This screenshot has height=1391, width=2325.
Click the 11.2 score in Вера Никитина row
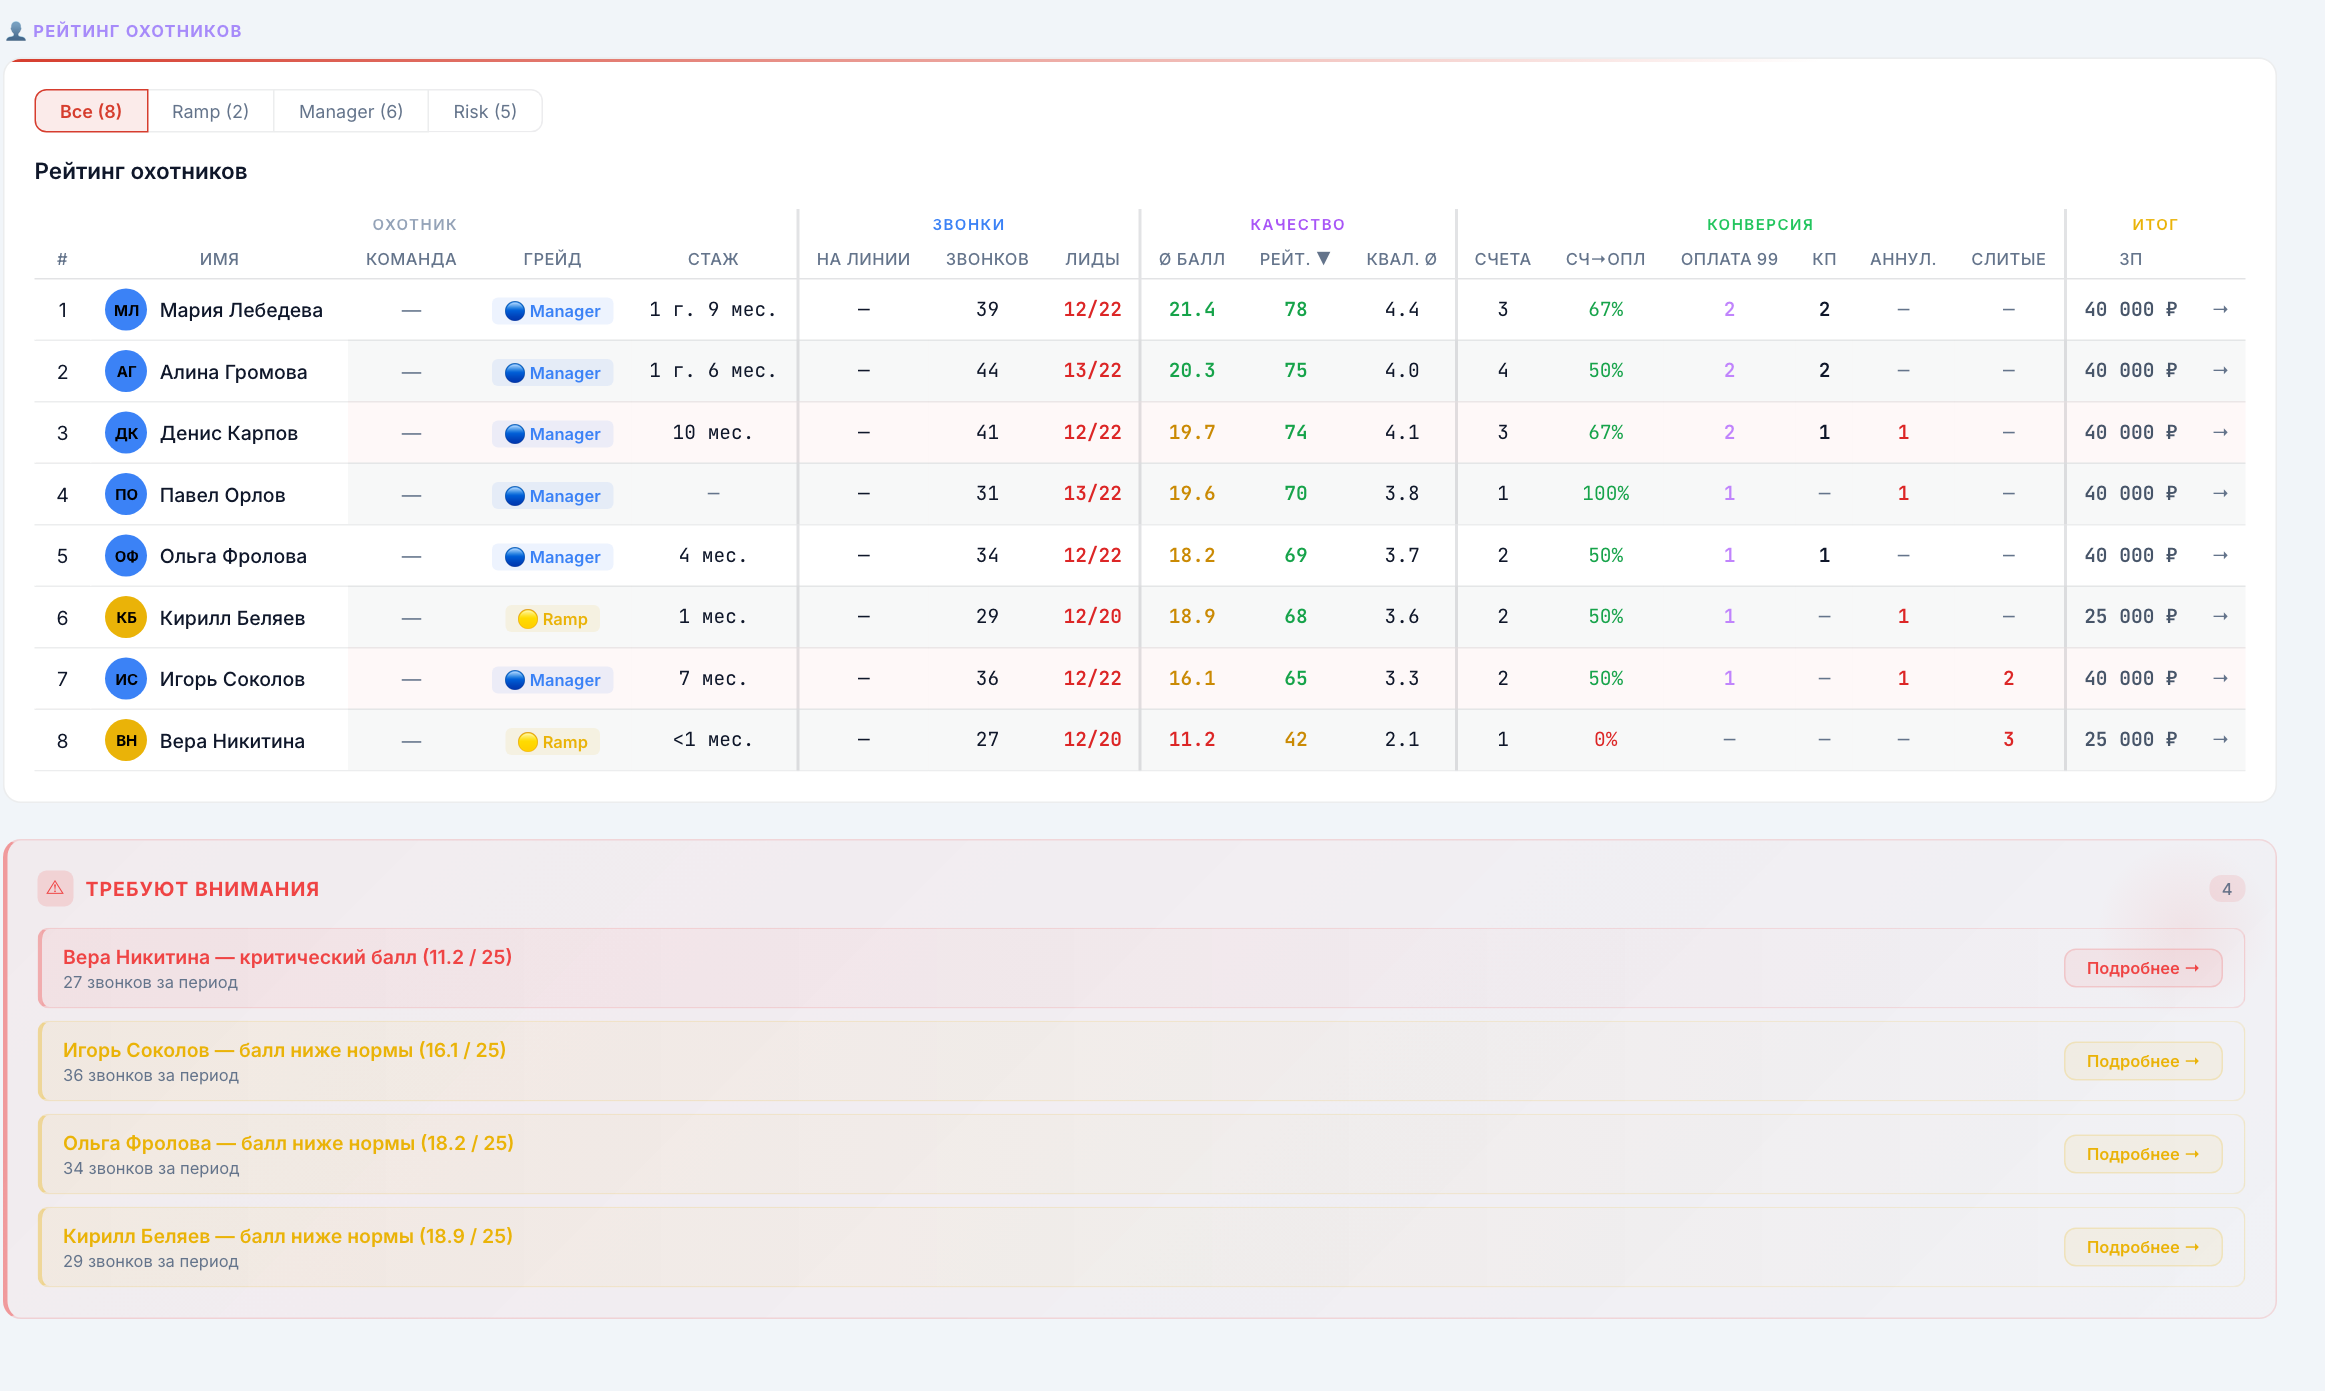(x=1192, y=740)
